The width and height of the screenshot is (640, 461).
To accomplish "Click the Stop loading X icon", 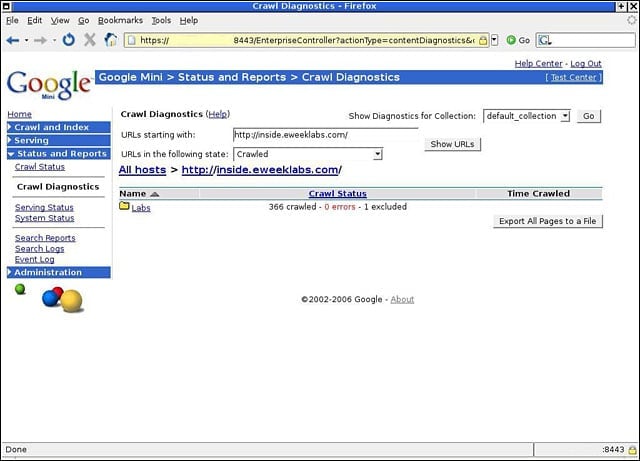I will pos(89,40).
